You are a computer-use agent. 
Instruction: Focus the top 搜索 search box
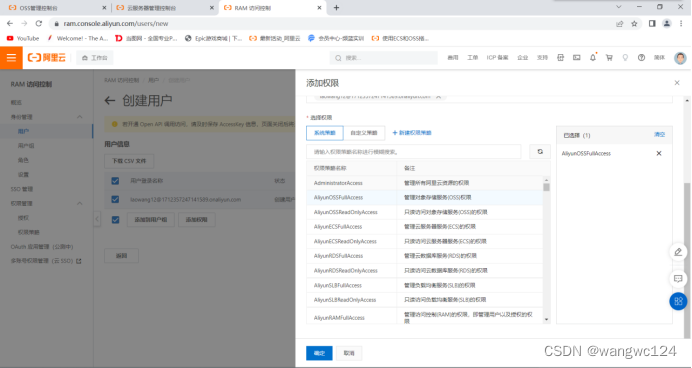384,58
